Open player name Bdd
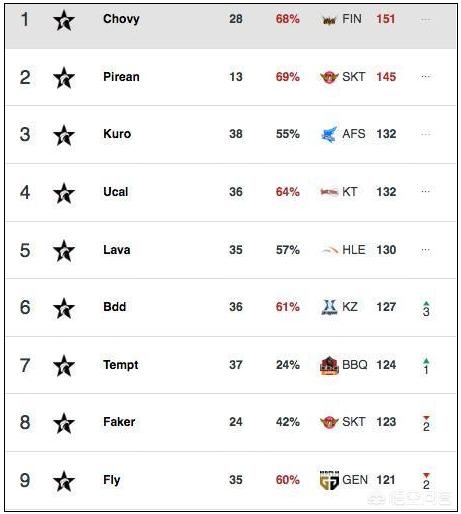The image size is (461, 514). pyautogui.click(x=115, y=307)
